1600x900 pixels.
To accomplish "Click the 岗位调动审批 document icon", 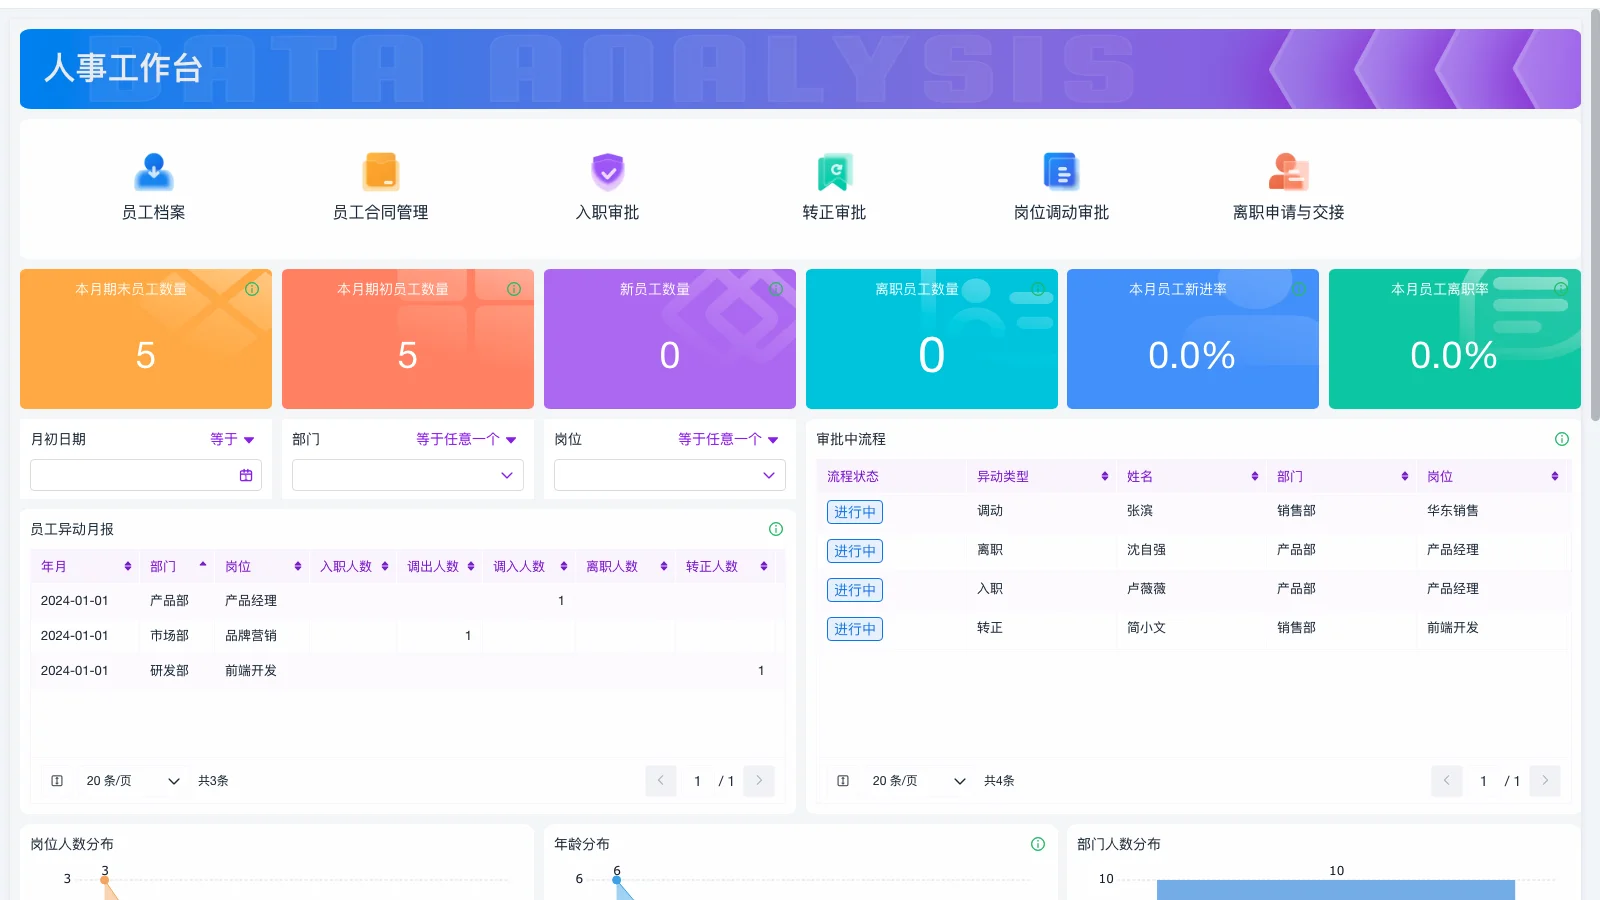I will (1060, 172).
